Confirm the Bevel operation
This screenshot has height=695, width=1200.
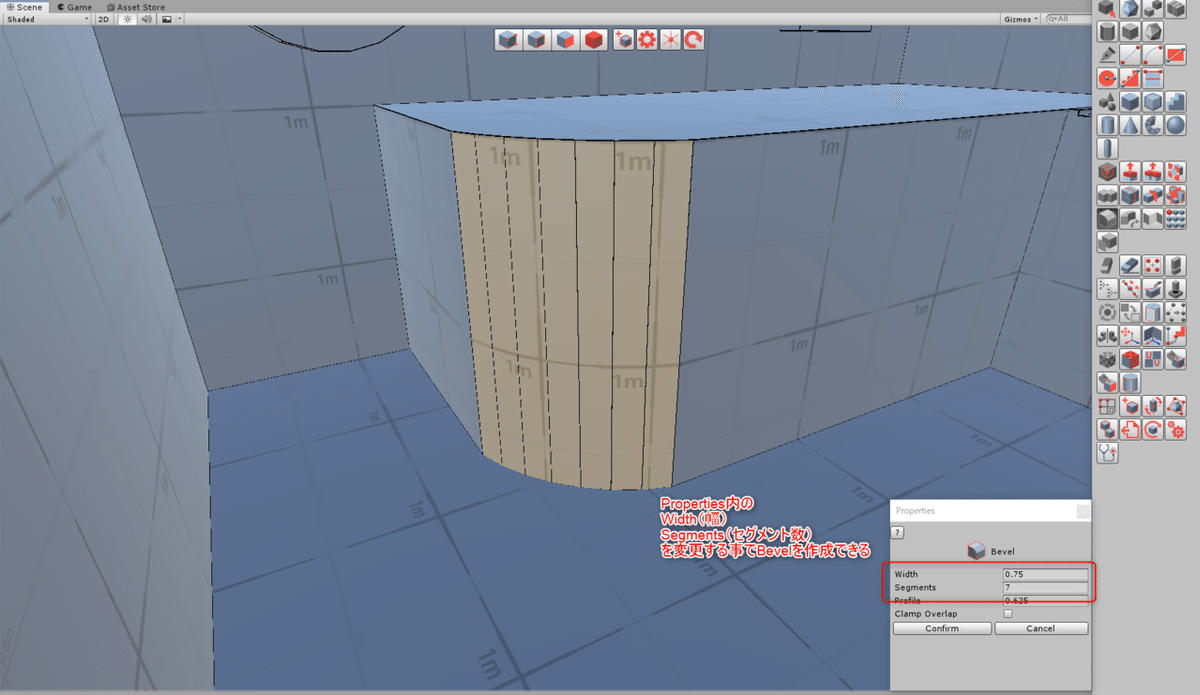942,628
